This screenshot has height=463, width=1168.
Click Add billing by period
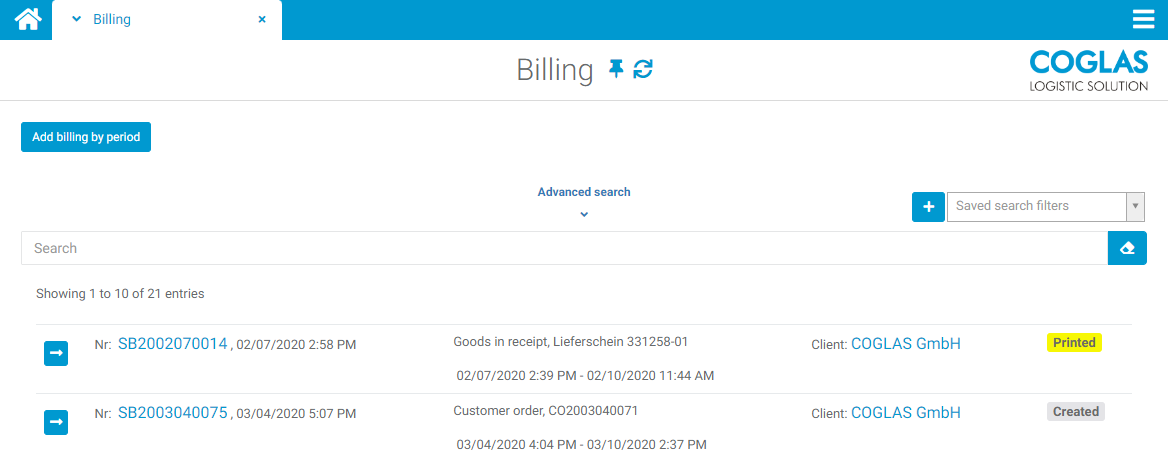point(86,137)
